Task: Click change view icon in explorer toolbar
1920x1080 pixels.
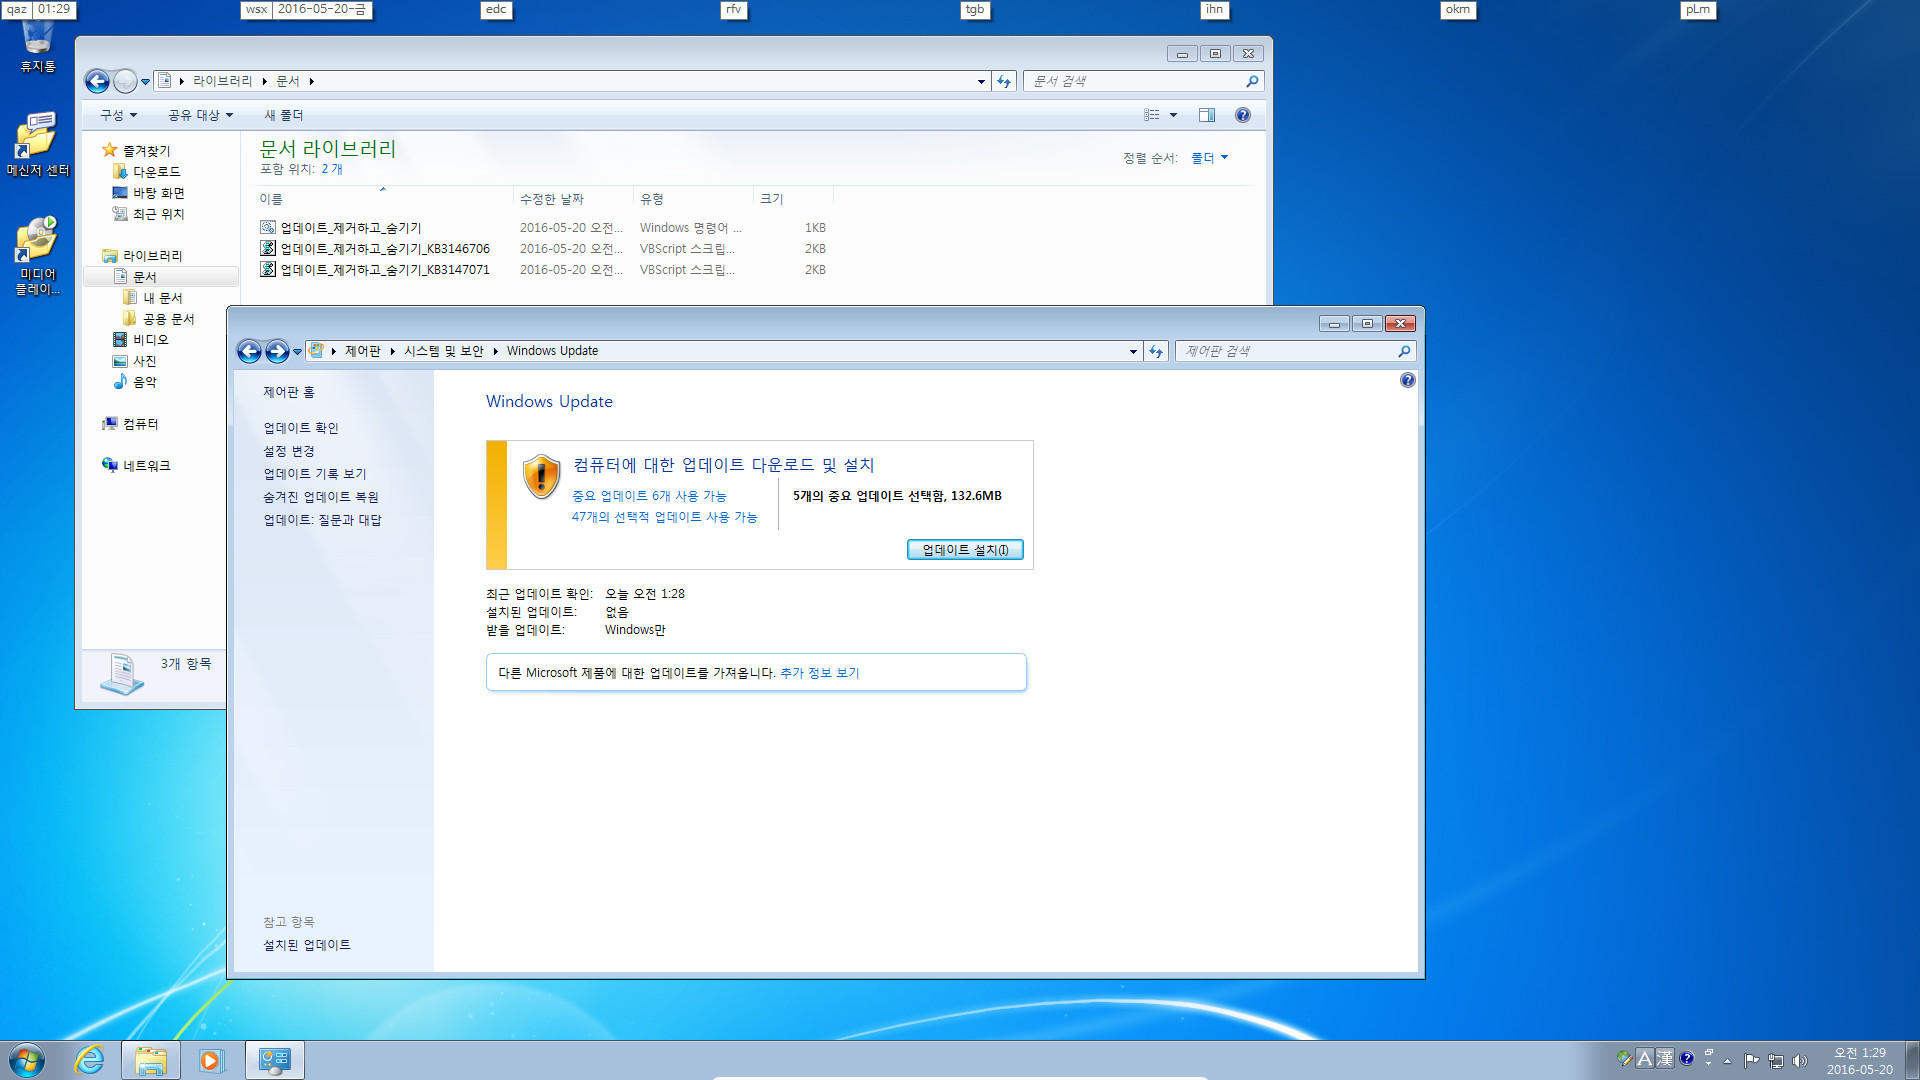Action: tap(1152, 115)
